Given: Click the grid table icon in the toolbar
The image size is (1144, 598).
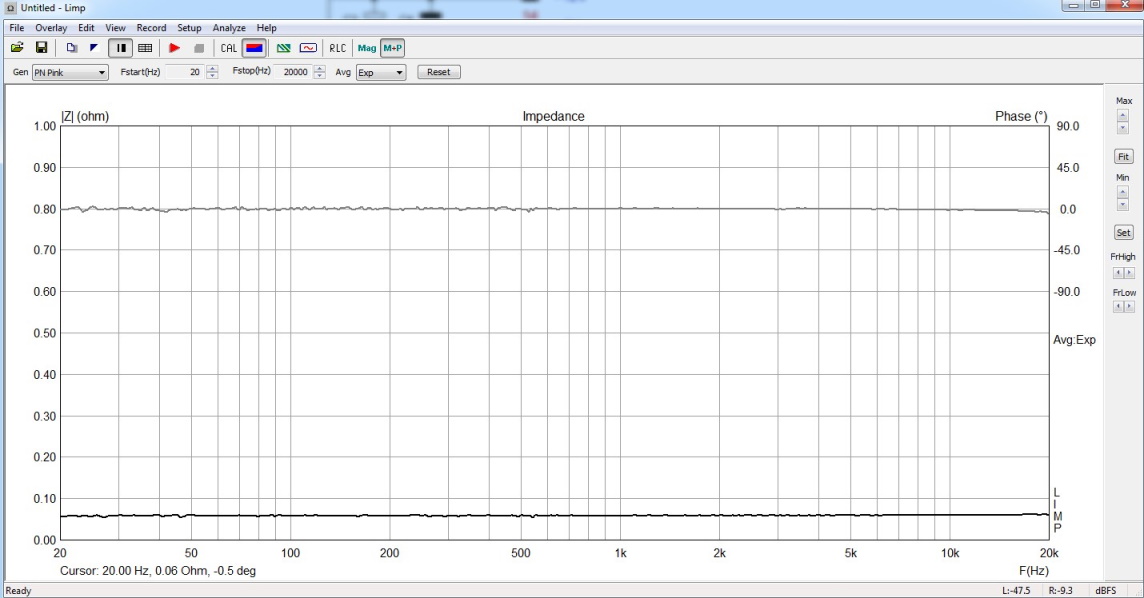Looking at the screenshot, I should (145, 48).
